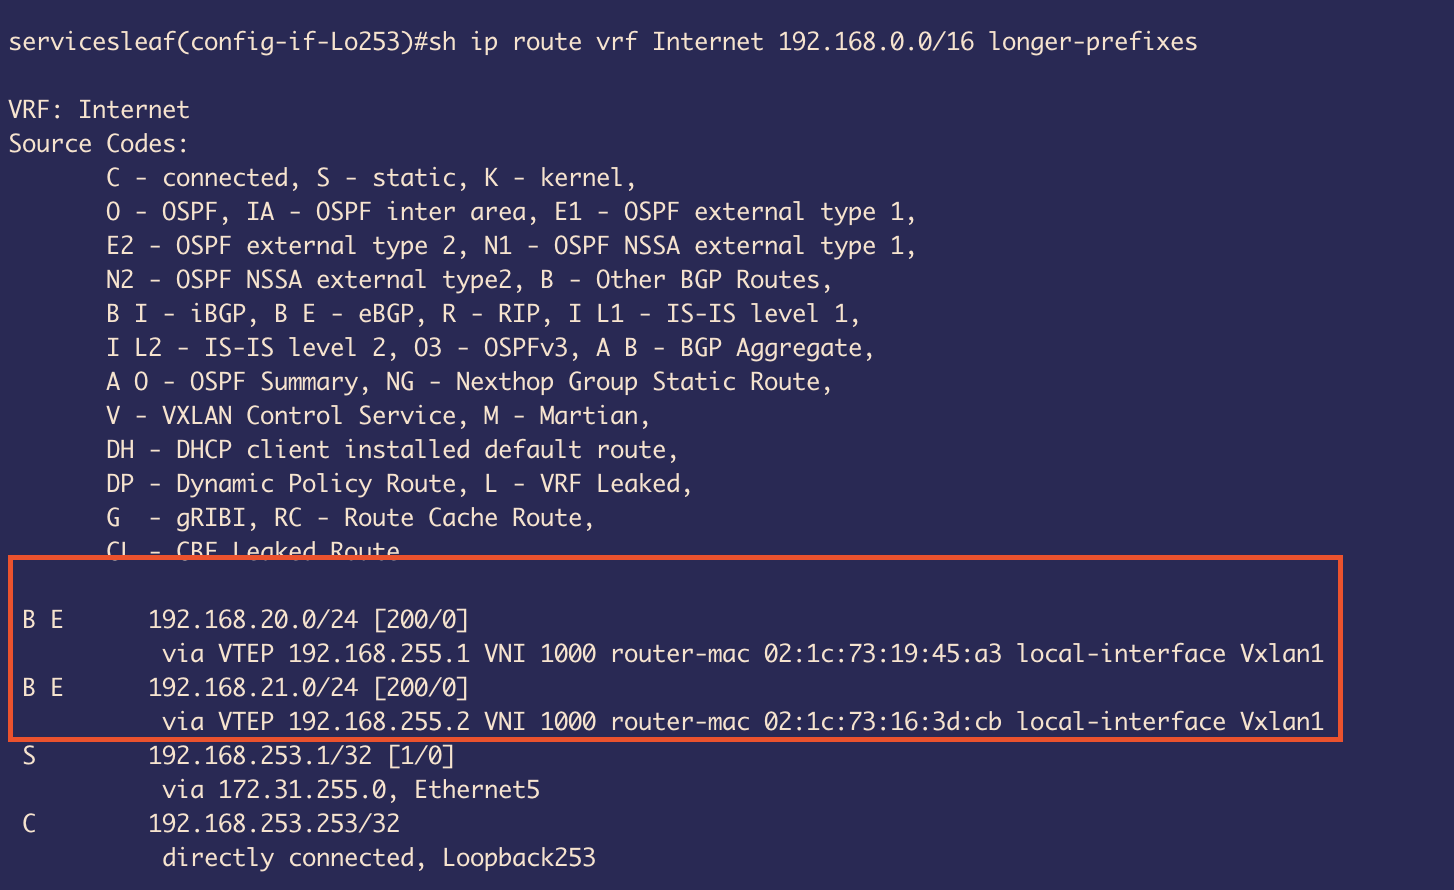Viewport: 1454px width, 890px height.
Task: Click the Ethernet5 interface name
Action: (477, 790)
